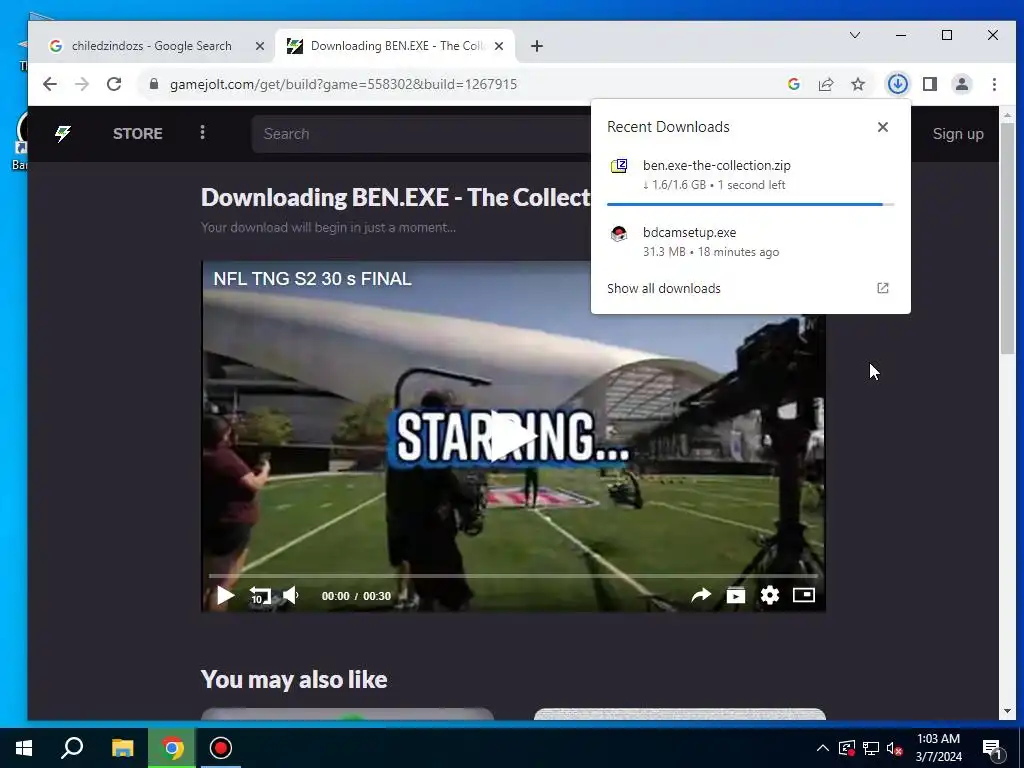Click the red recorder taskbar icon

point(221,748)
